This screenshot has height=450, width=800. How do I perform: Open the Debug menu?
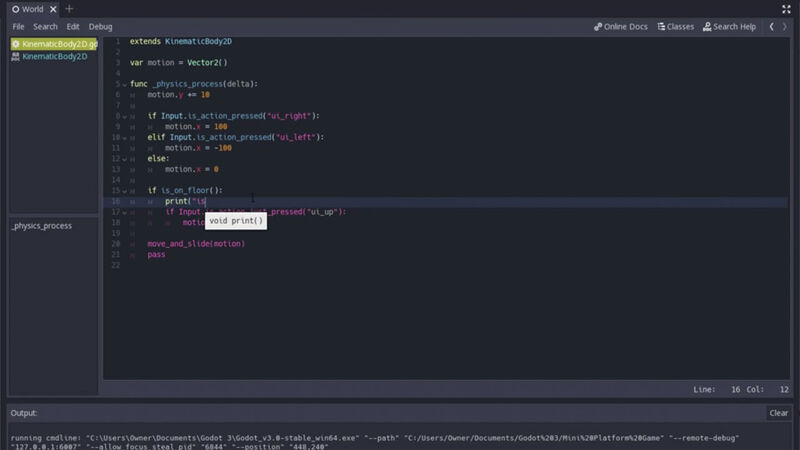click(x=101, y=27)
